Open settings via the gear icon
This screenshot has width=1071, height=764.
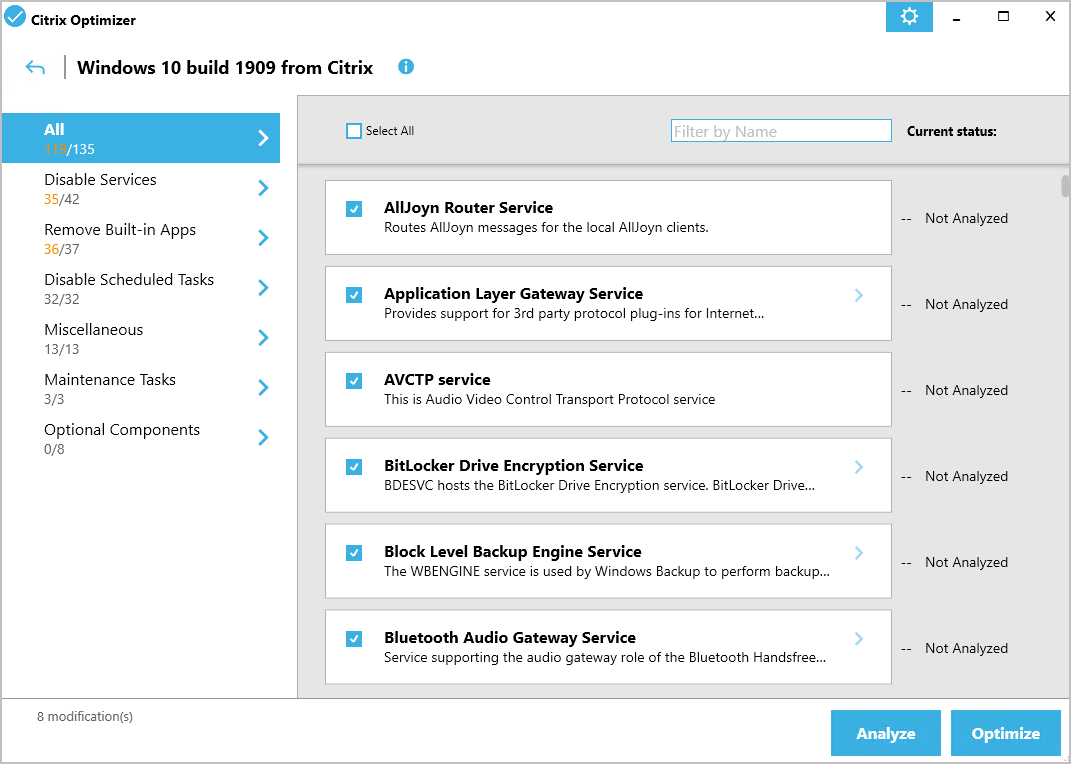coord(908,17)
